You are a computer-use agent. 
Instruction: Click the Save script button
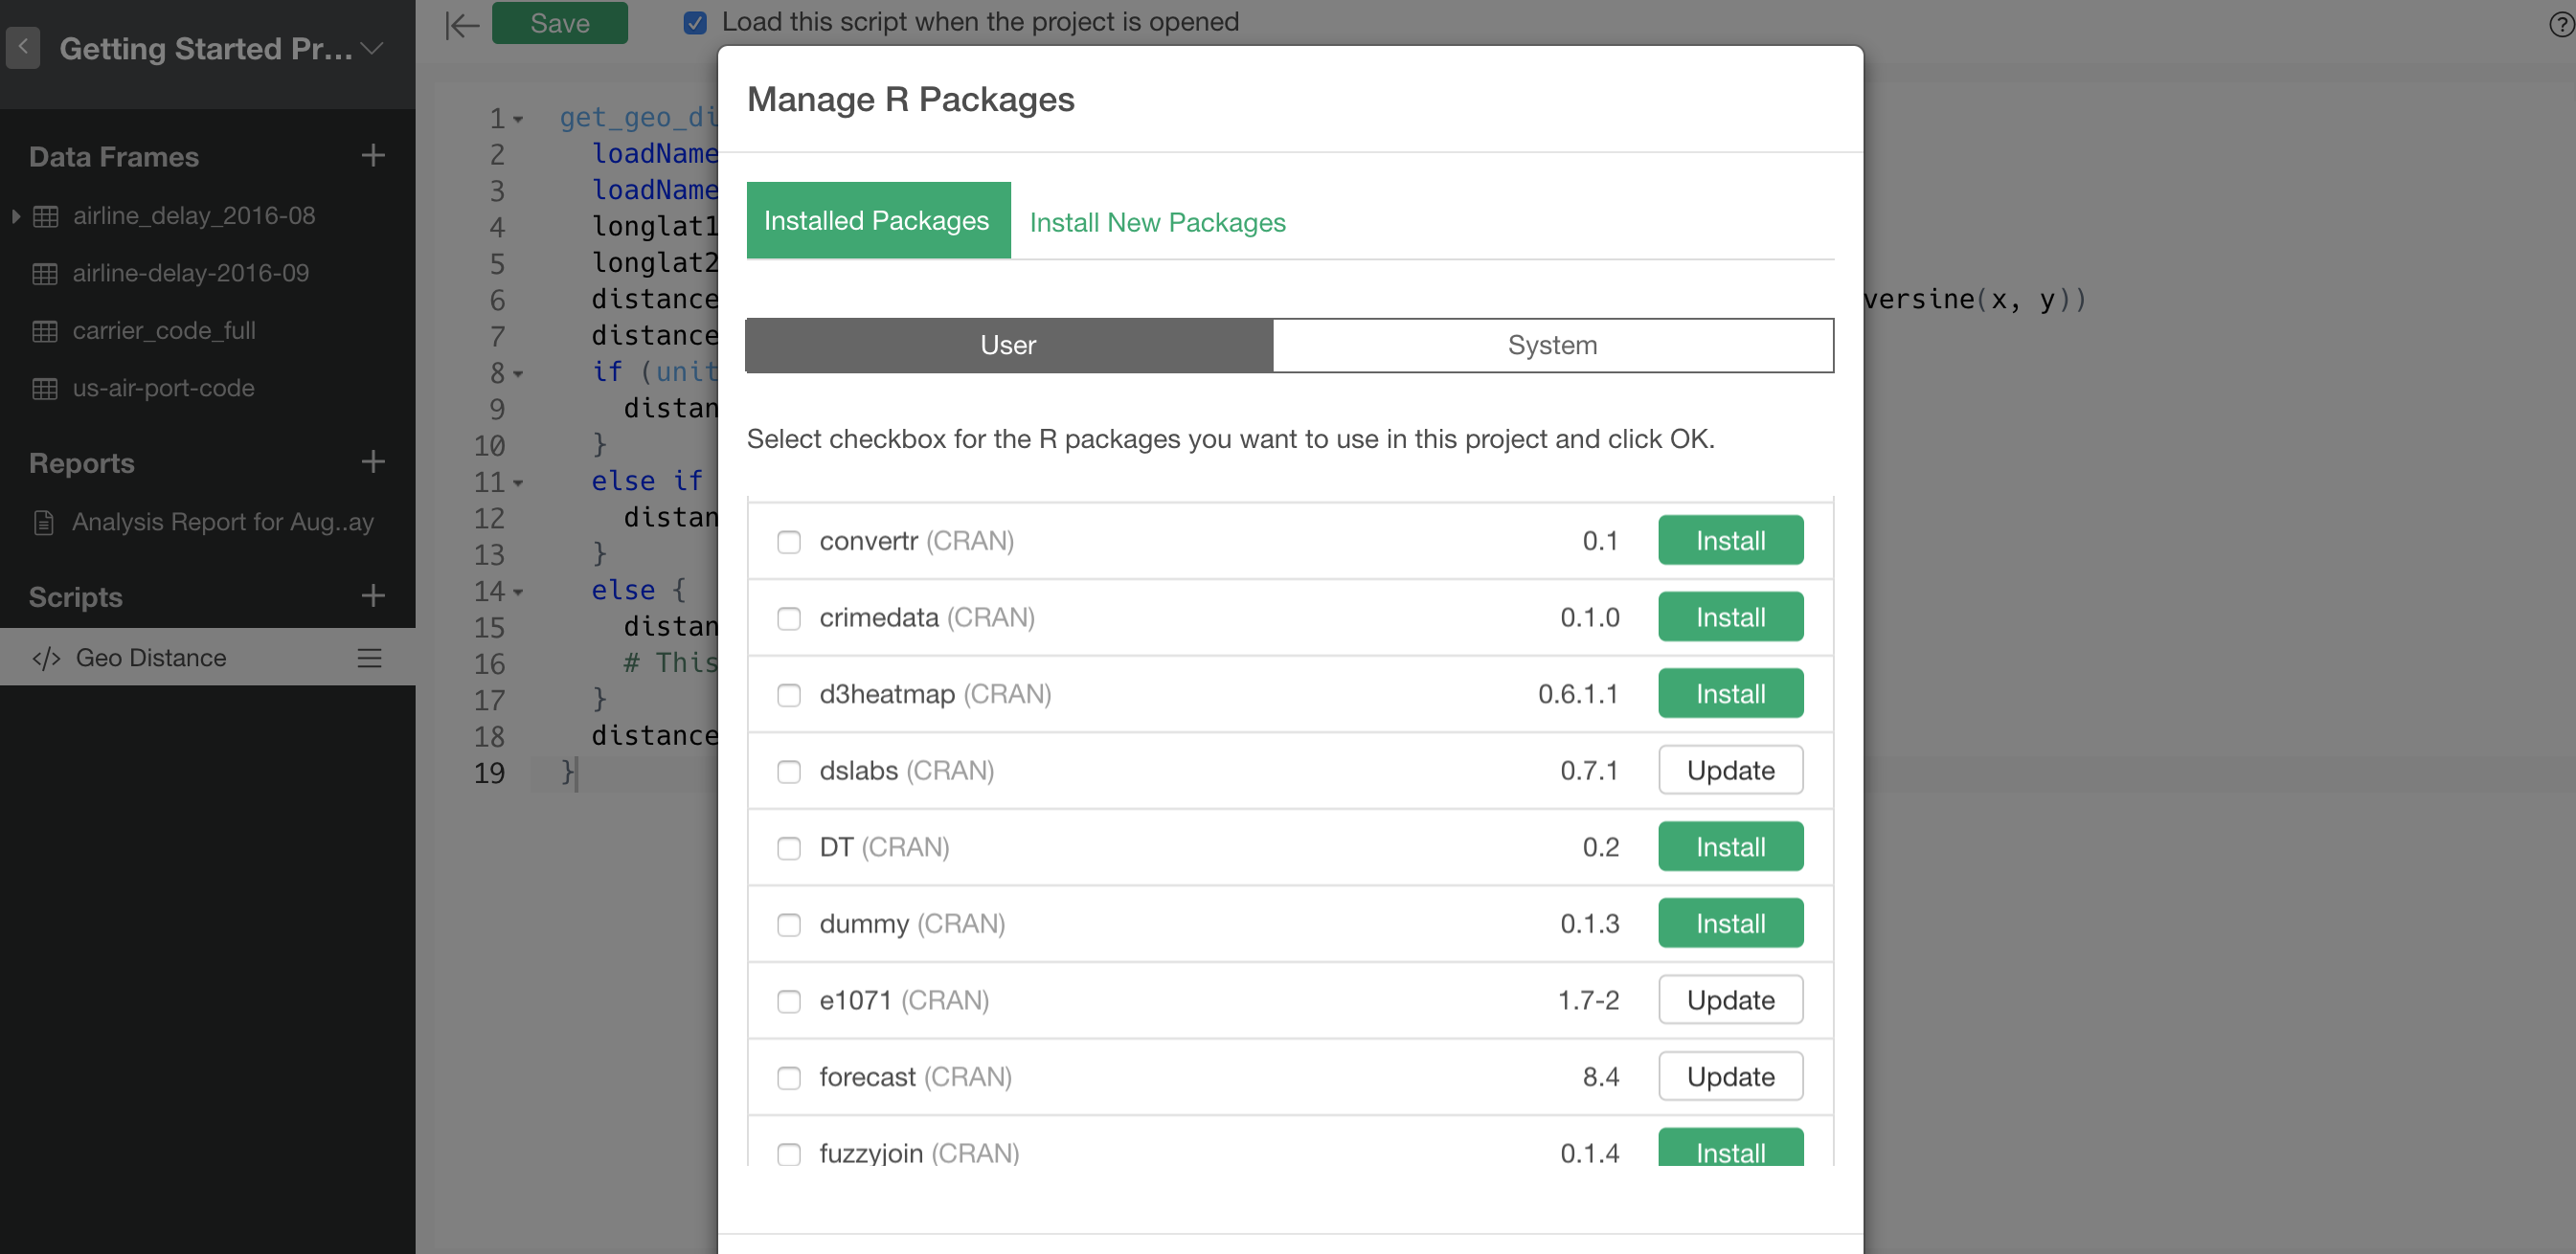tap(559, 23)
